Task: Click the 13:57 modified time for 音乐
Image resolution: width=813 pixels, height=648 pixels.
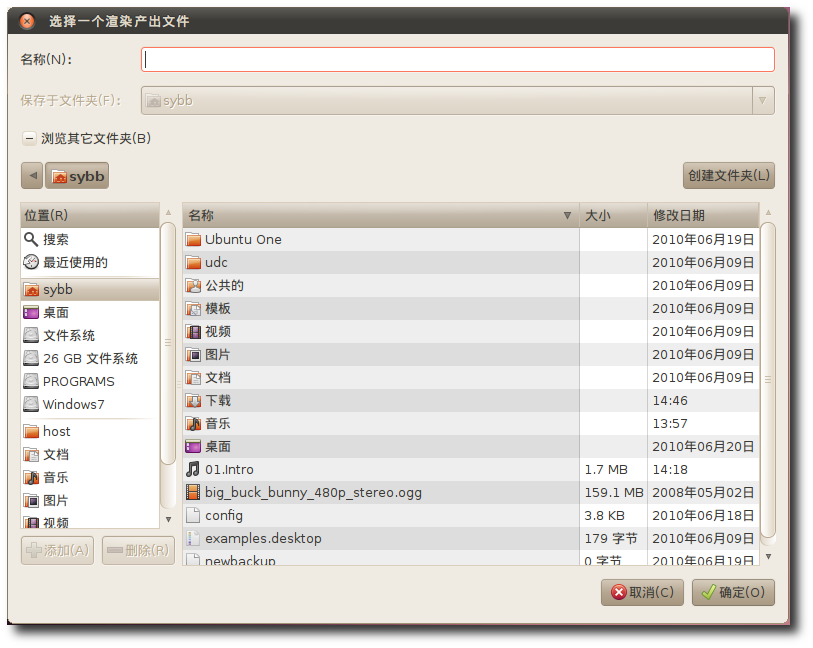Action: [x=670, y=424]
